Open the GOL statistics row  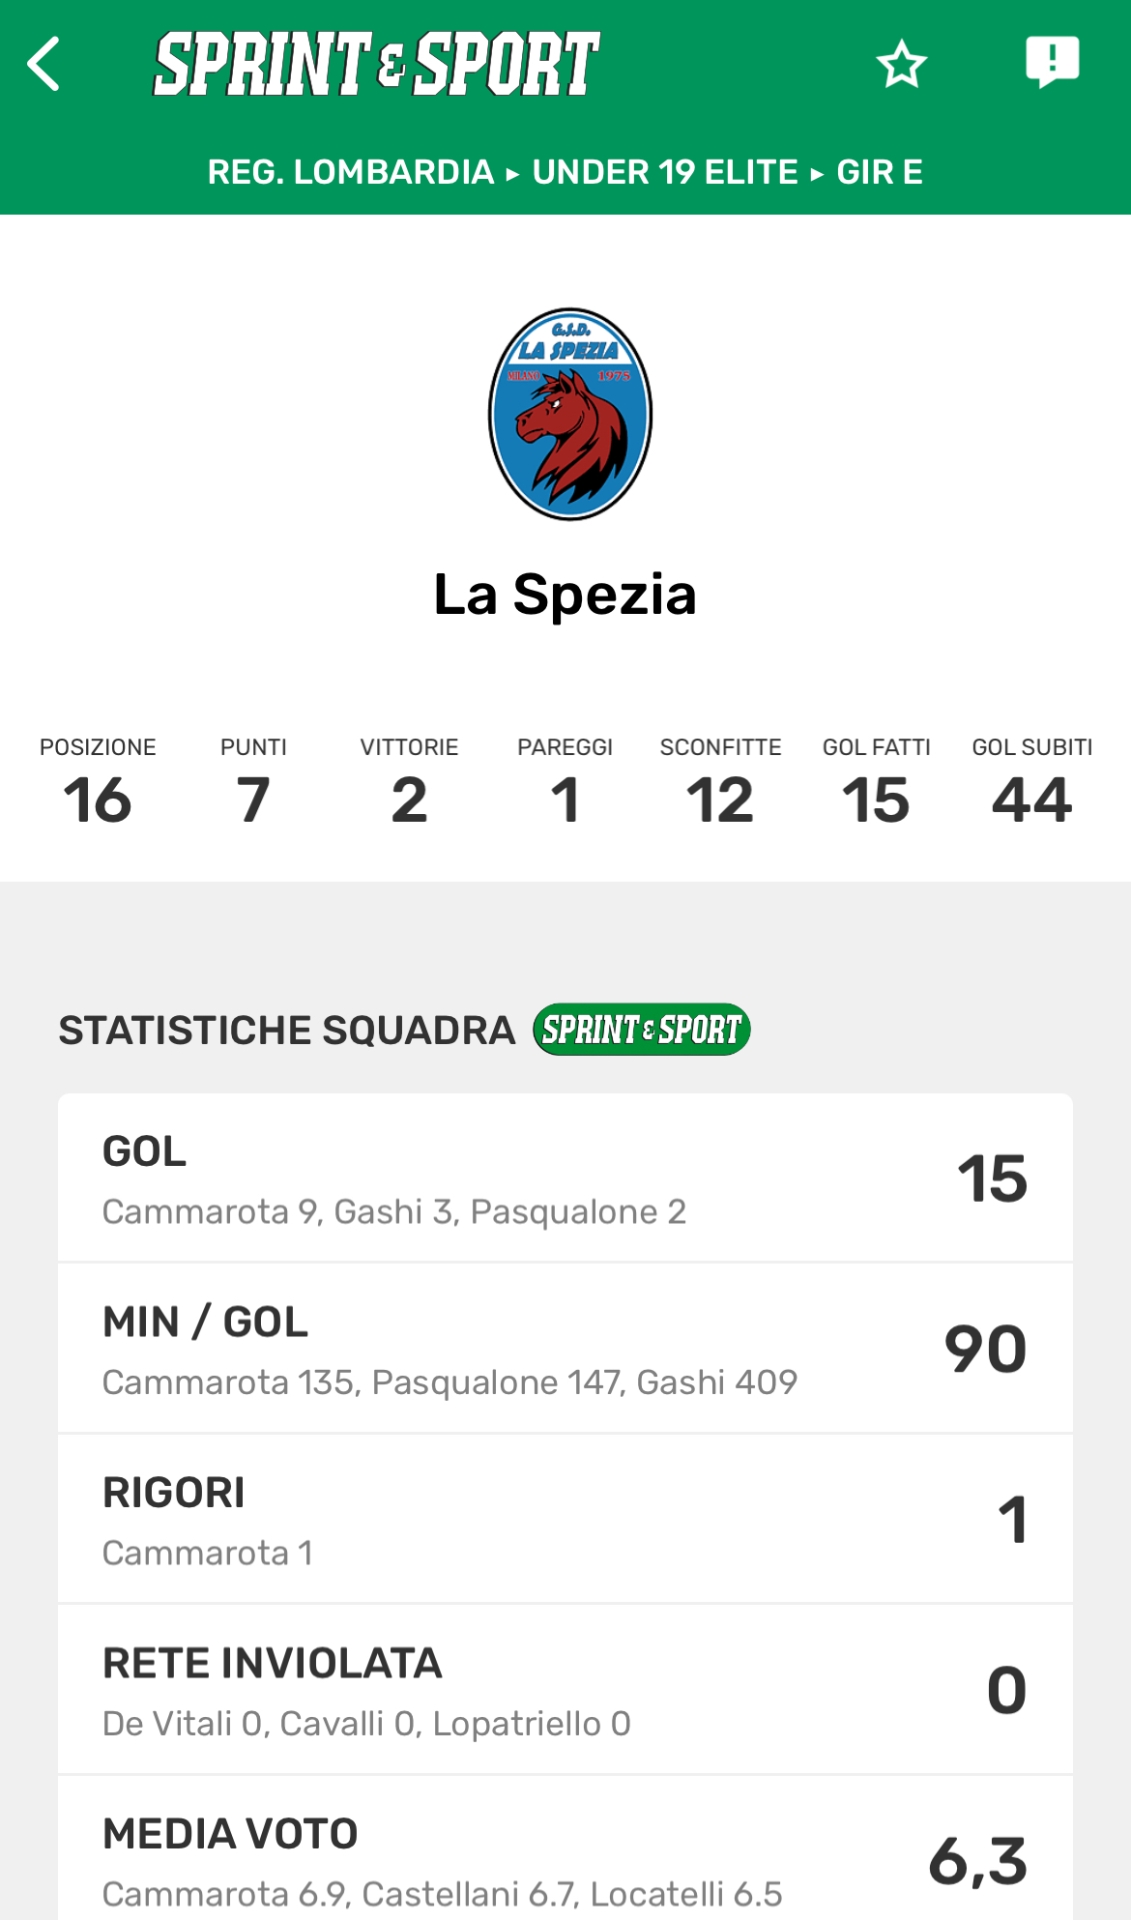coord(565,1178)
